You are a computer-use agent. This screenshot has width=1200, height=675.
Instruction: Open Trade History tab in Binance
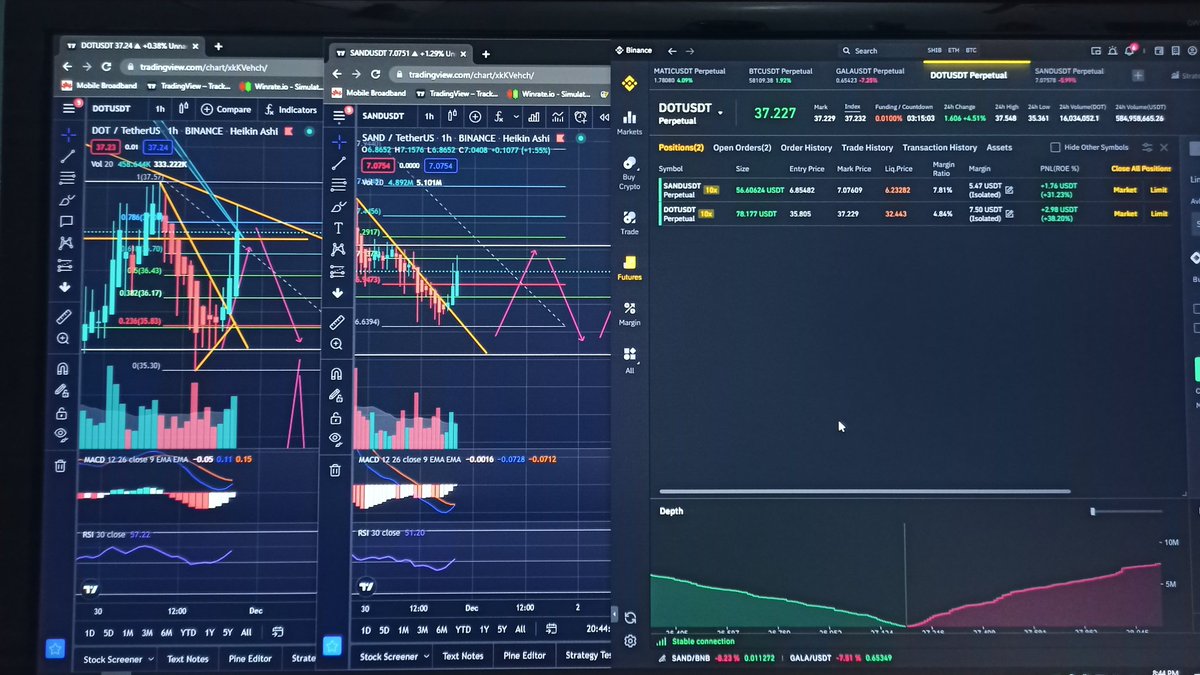click(866, 147)
